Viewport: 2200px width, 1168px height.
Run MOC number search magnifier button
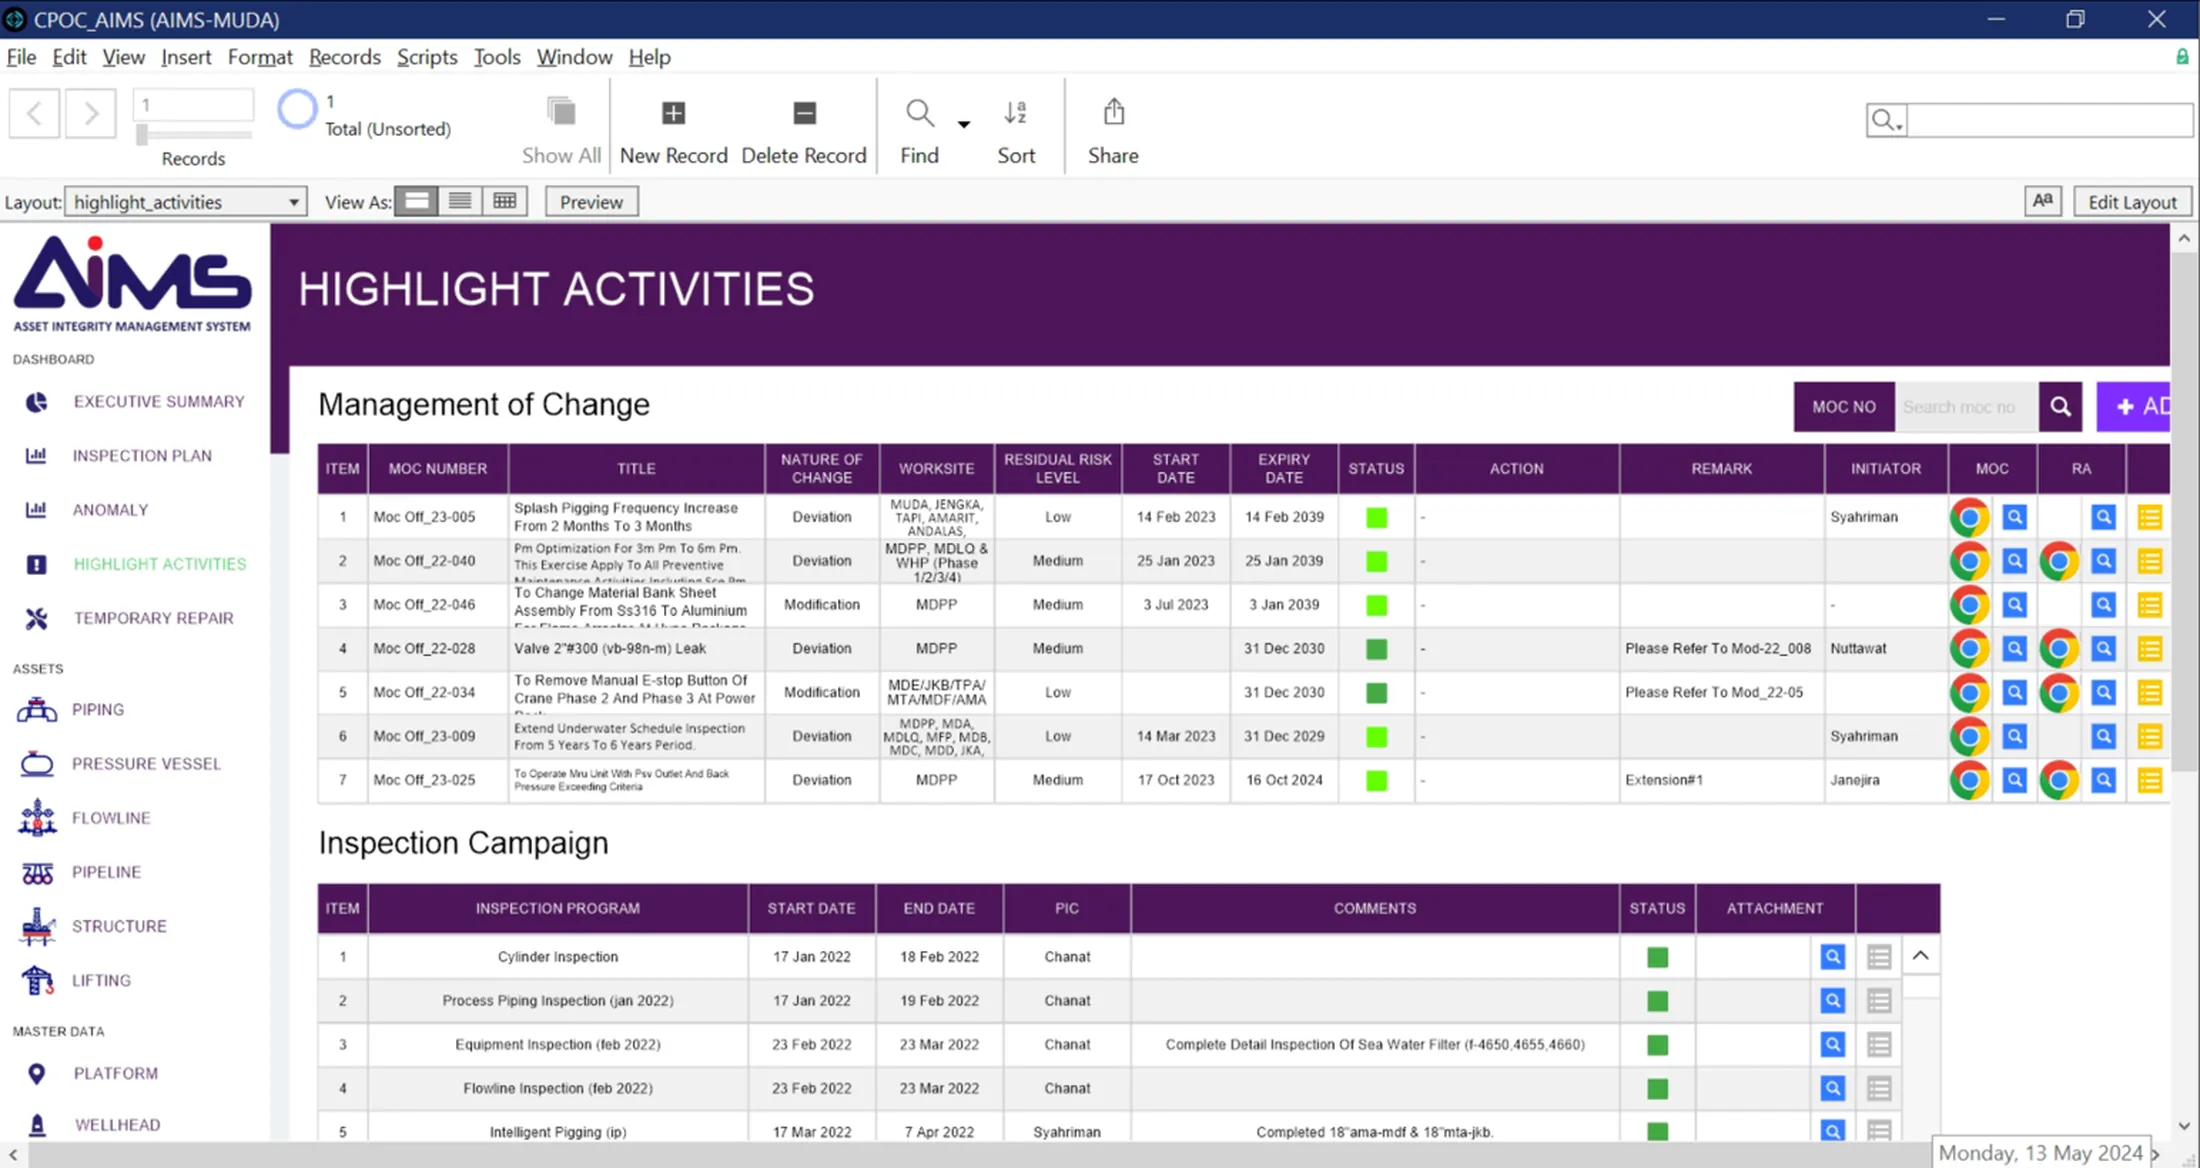tap(2060, 407)
